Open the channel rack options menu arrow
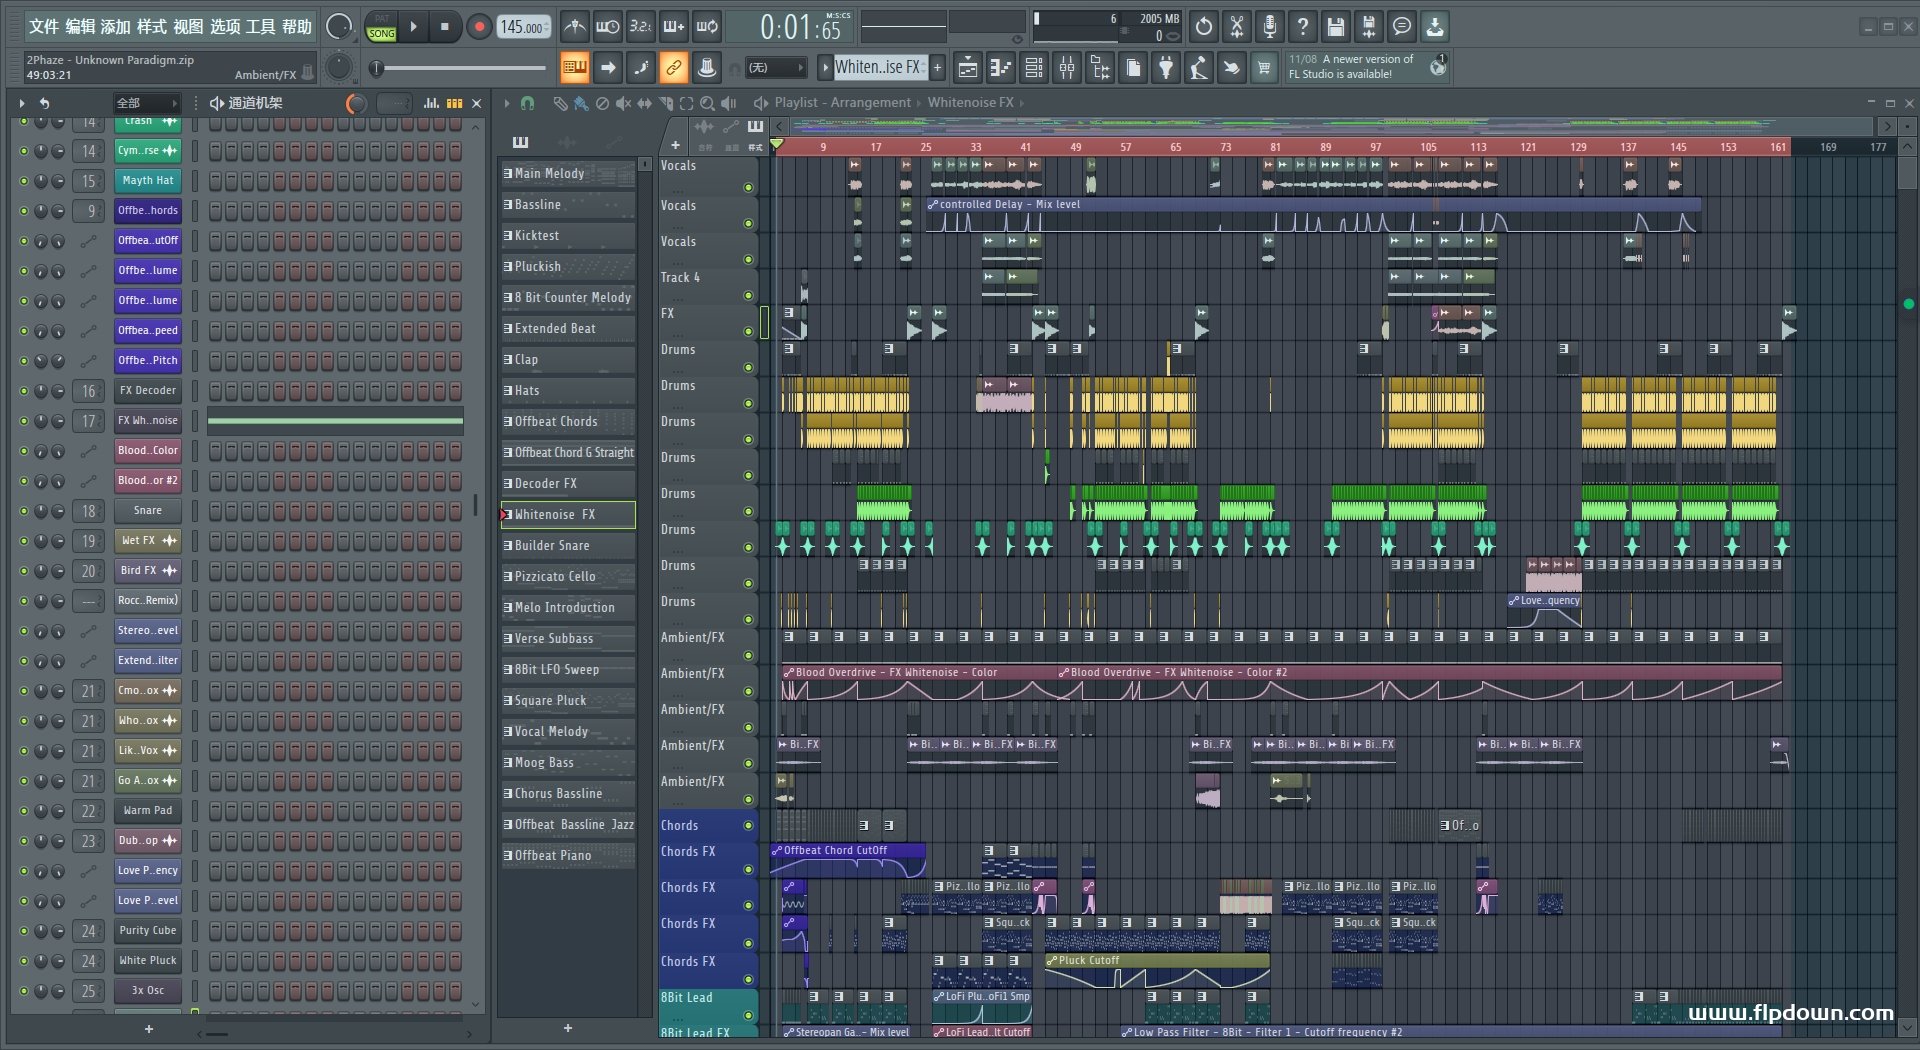The height and width of the screenshot is (1050, 1920). point(21,103)
